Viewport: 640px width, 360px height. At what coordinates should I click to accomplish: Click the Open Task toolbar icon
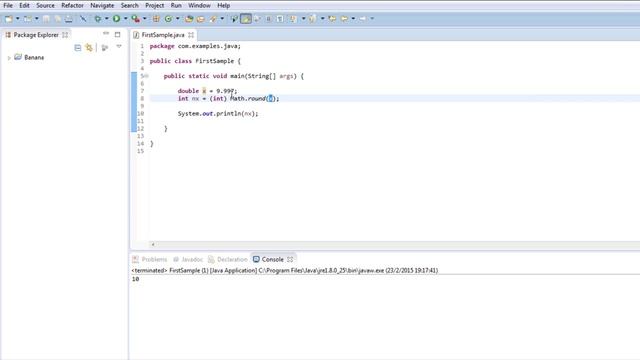(200, 19)
